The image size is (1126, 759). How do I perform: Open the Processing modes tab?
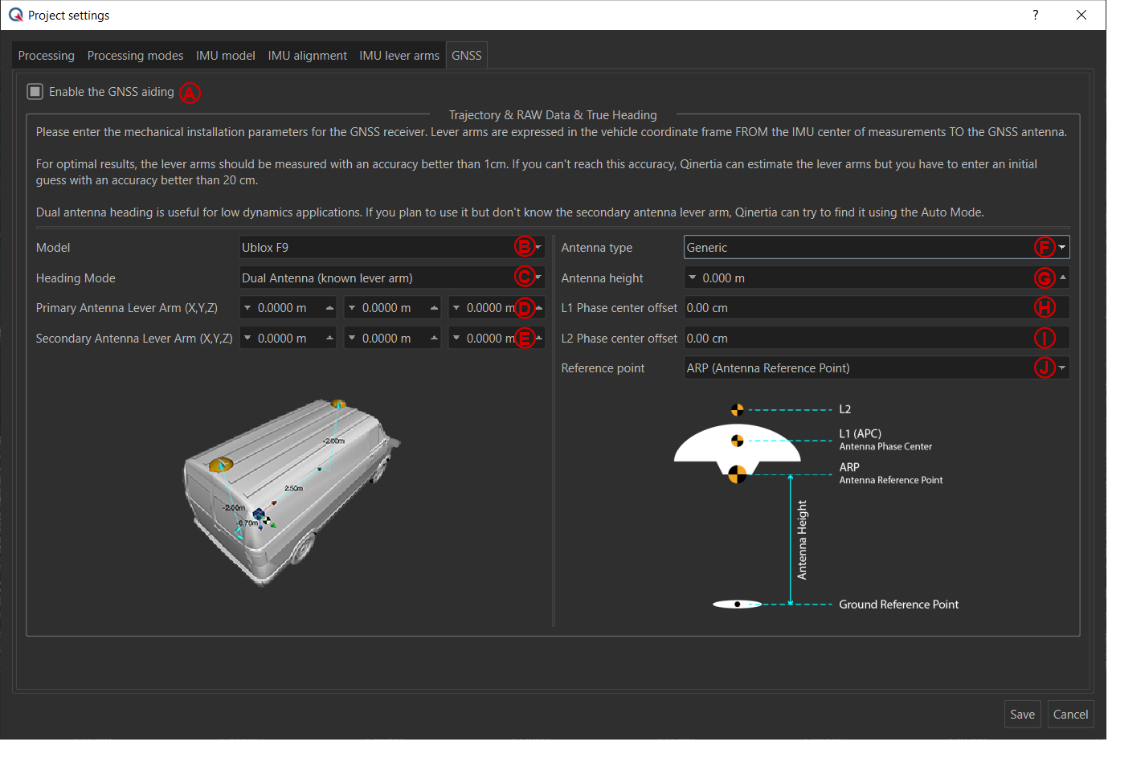pos(135,56)
